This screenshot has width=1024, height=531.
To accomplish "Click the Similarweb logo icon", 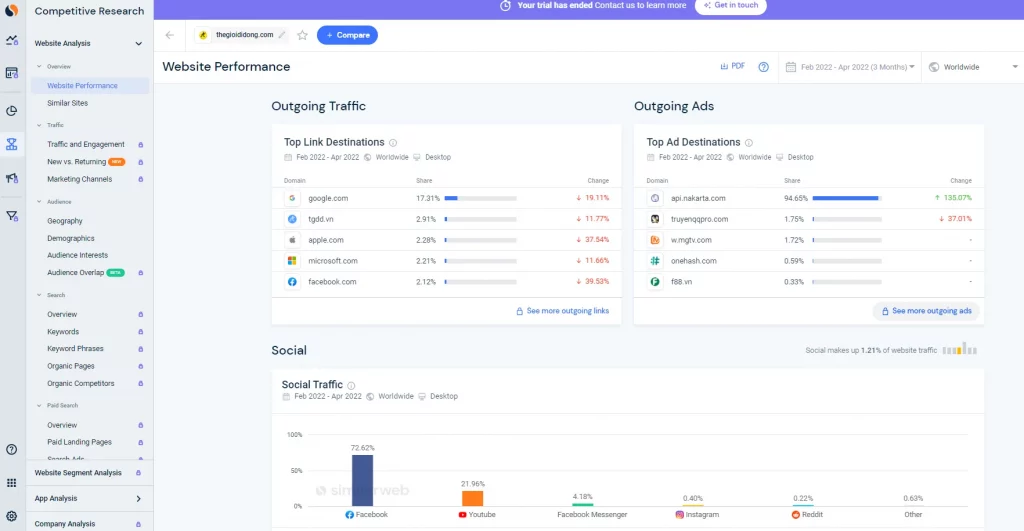I will coord(11,10).
